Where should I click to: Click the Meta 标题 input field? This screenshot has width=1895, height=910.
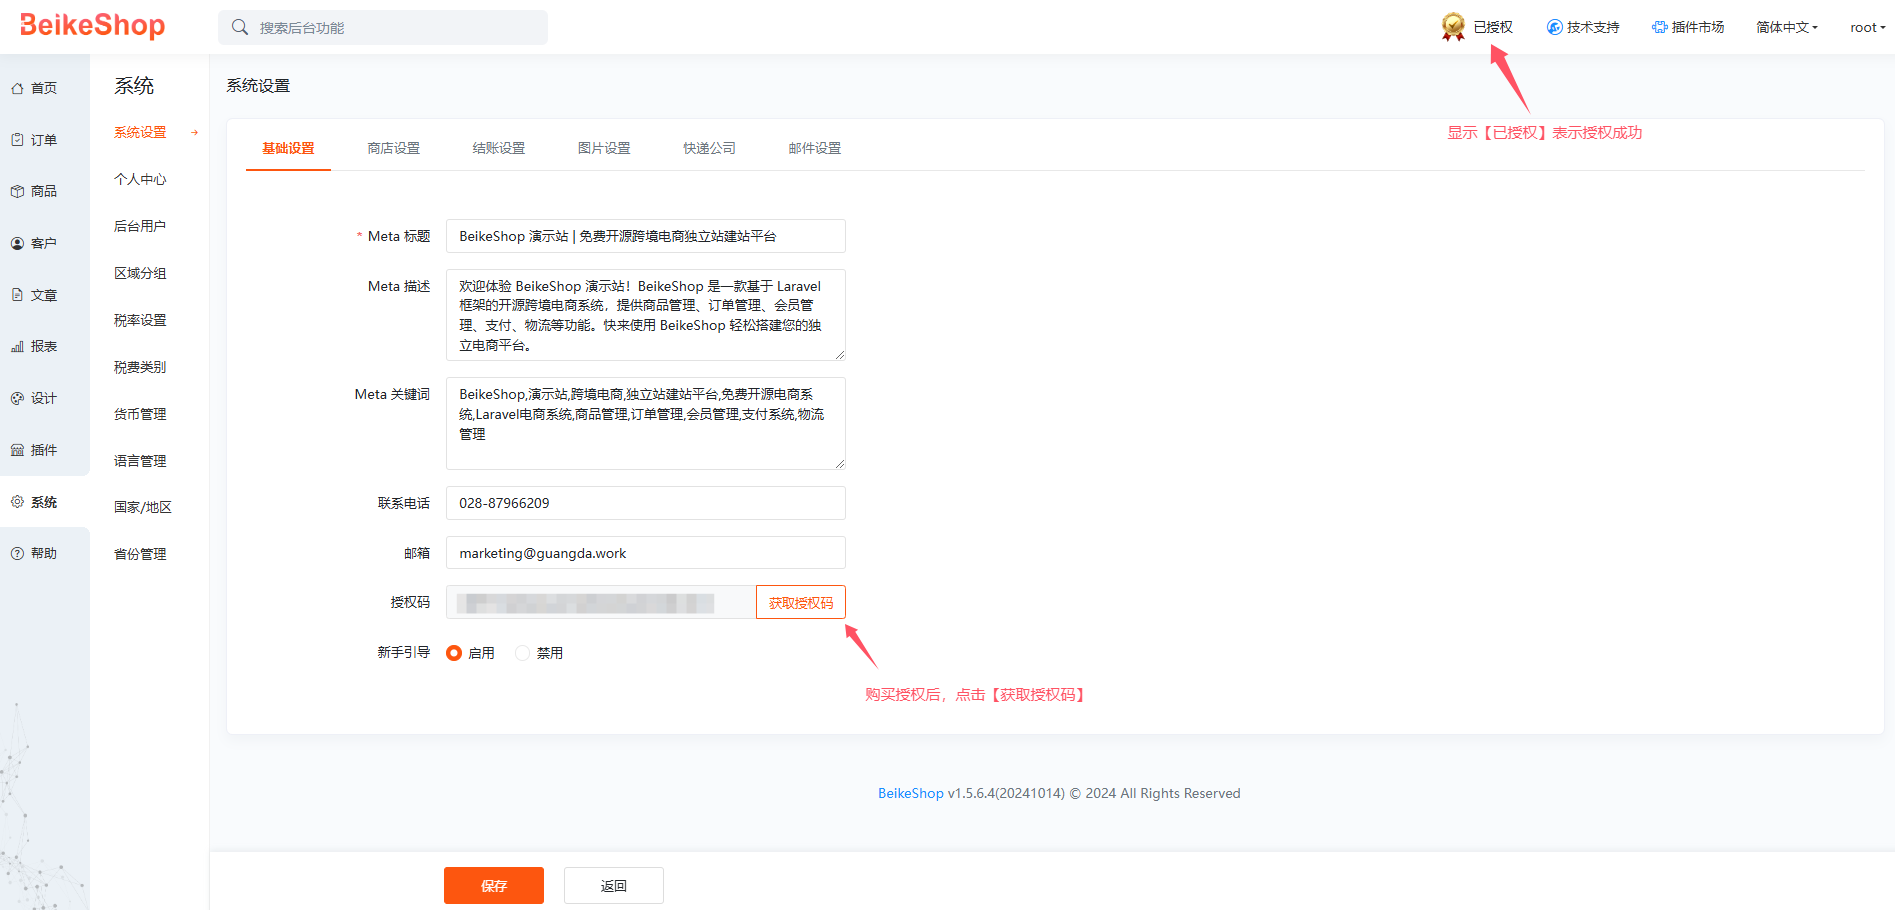click(x=646, y=236)
